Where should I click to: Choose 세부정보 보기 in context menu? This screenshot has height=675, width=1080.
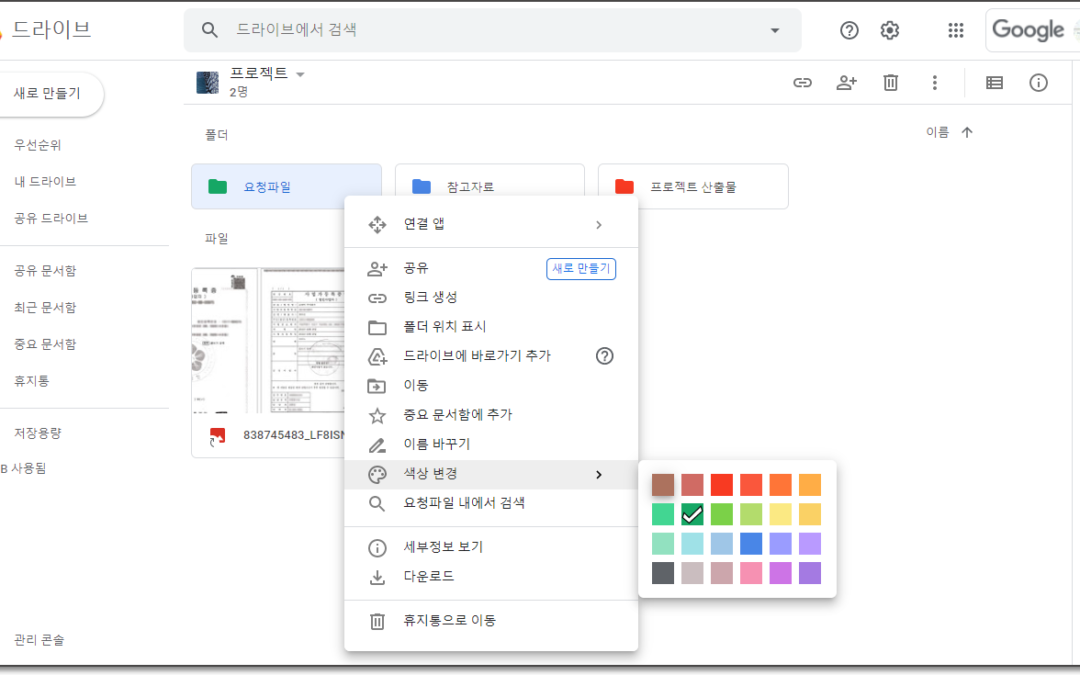491,548
